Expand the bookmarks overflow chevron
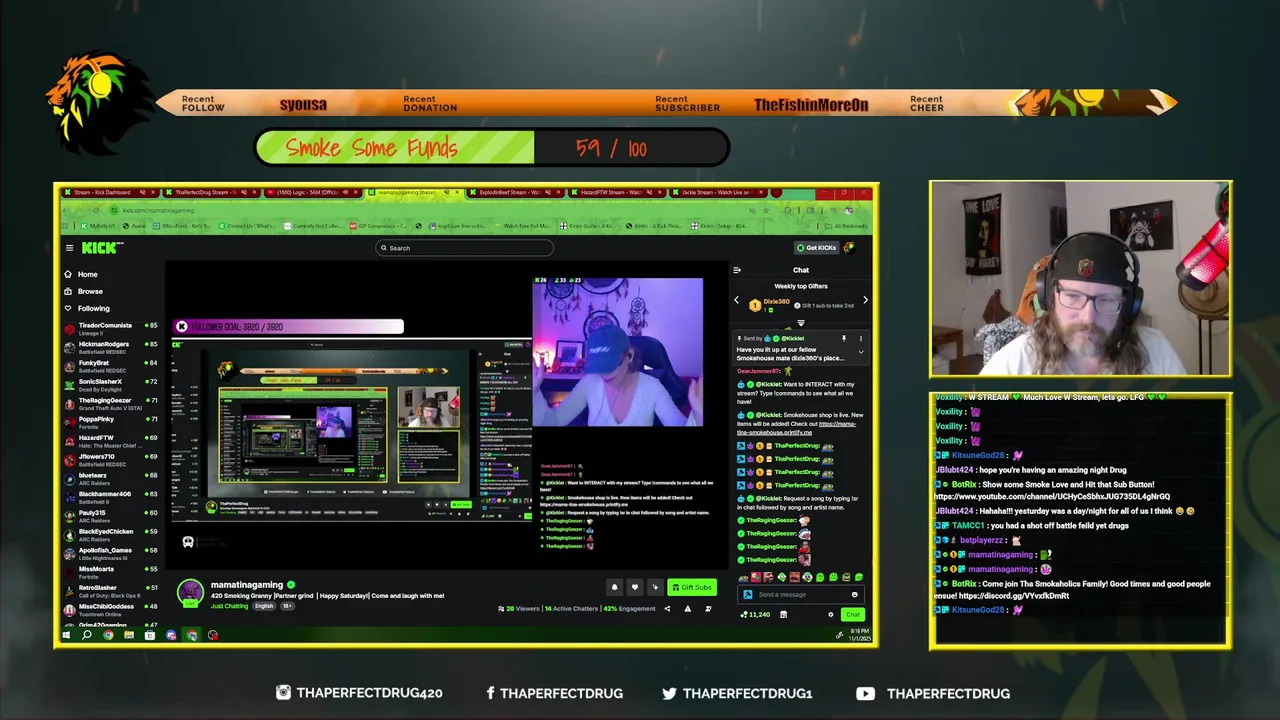The image size is (1280, 720). tap(807, 226)
